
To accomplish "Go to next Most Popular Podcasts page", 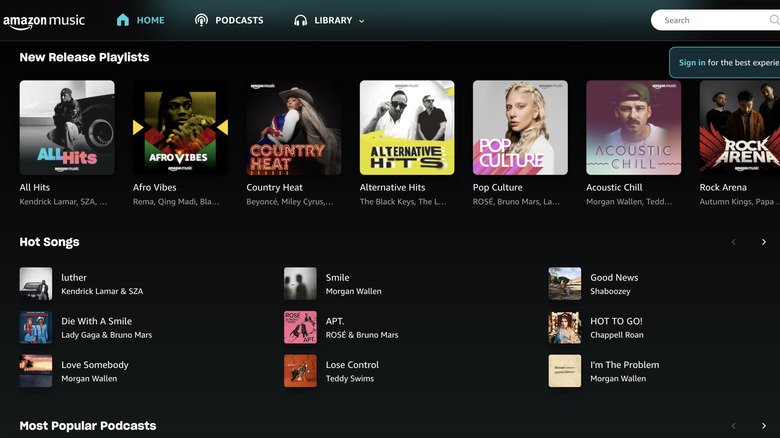I will tap(764, 426).
